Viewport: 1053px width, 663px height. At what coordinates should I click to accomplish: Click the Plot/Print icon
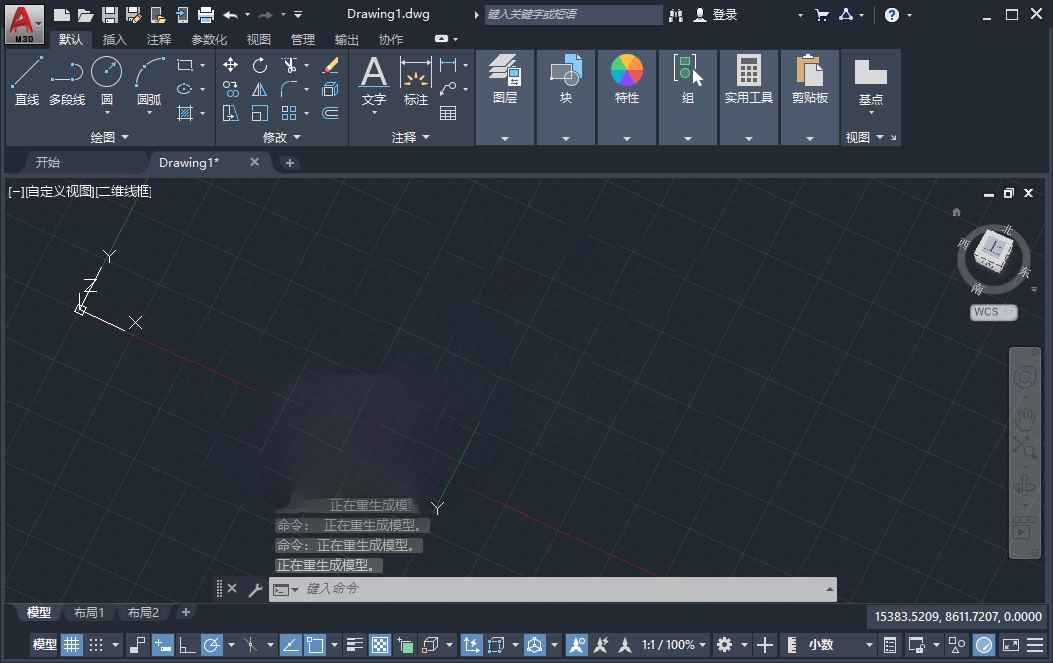click(205, 14)
